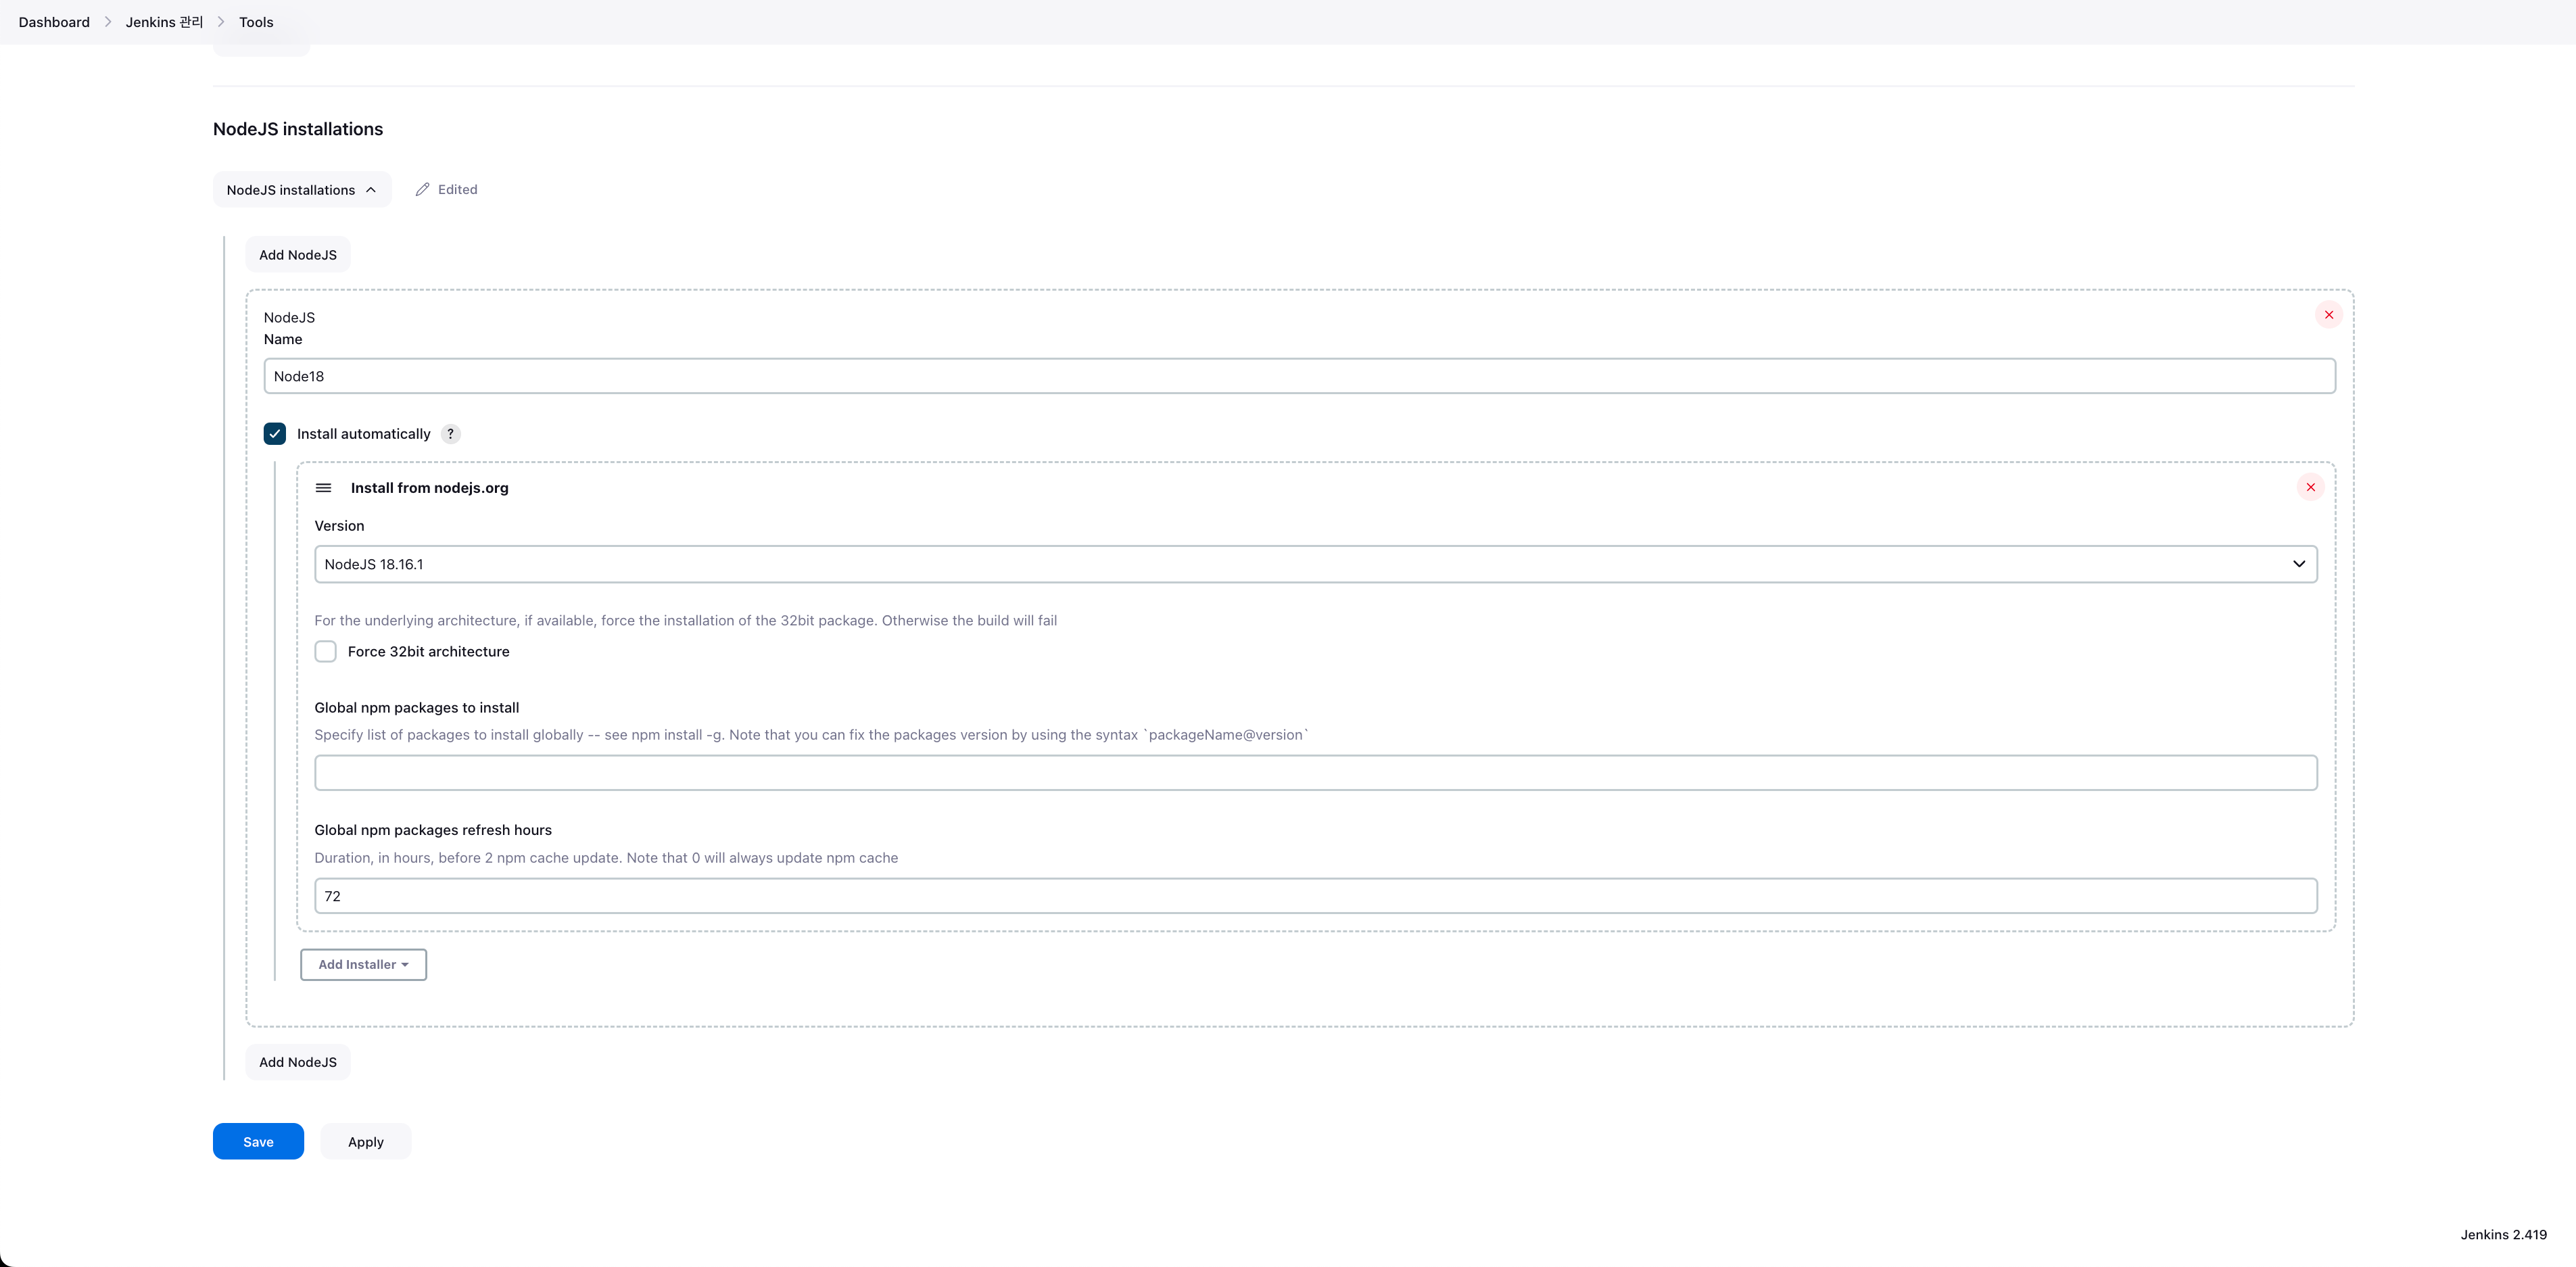Click the drag handle for the nodejs.org installer

pyautogui.click(x=323, y=488)
